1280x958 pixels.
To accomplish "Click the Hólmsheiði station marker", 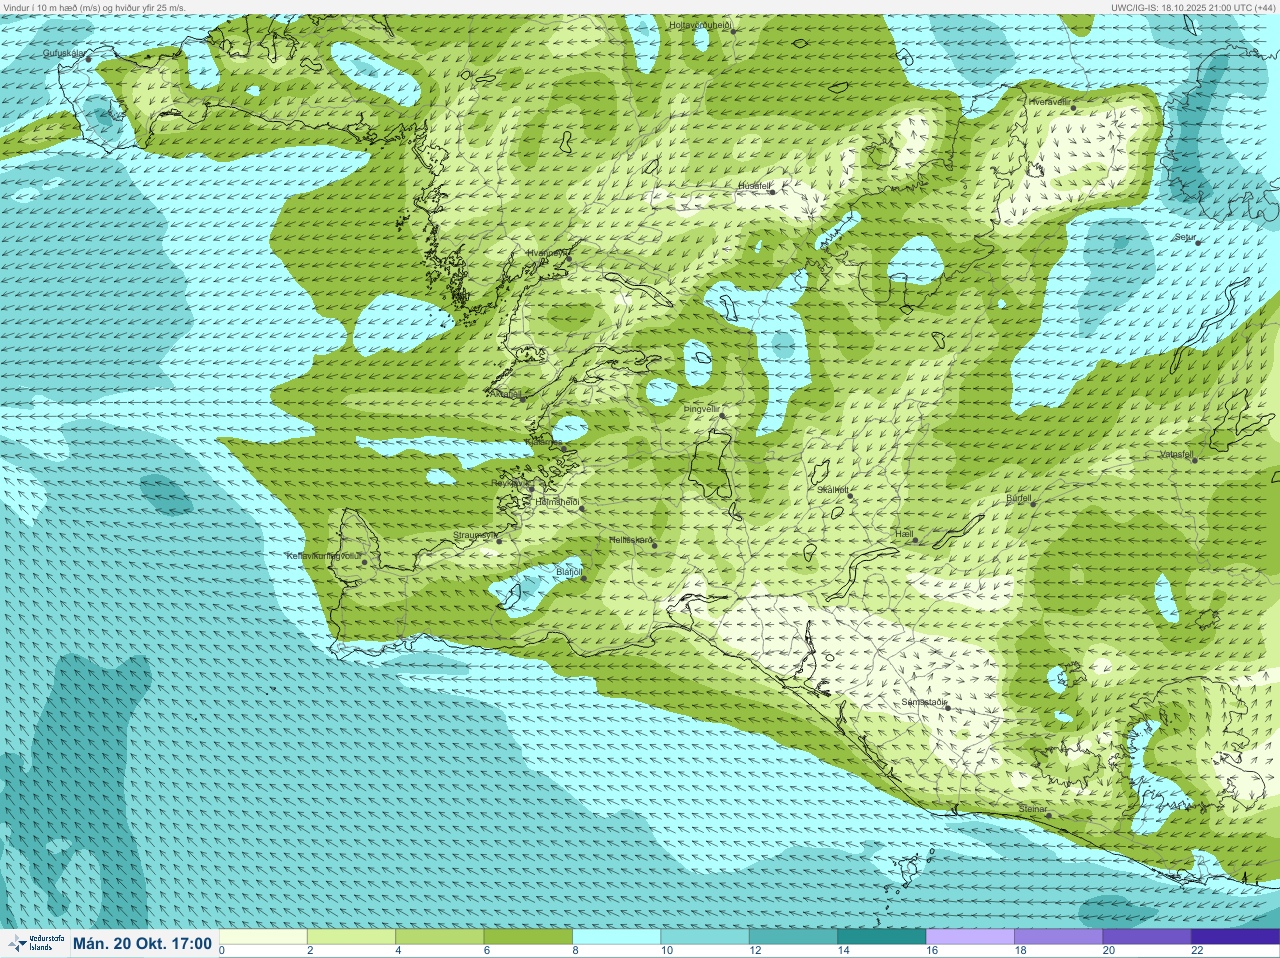I will [581, 509].
